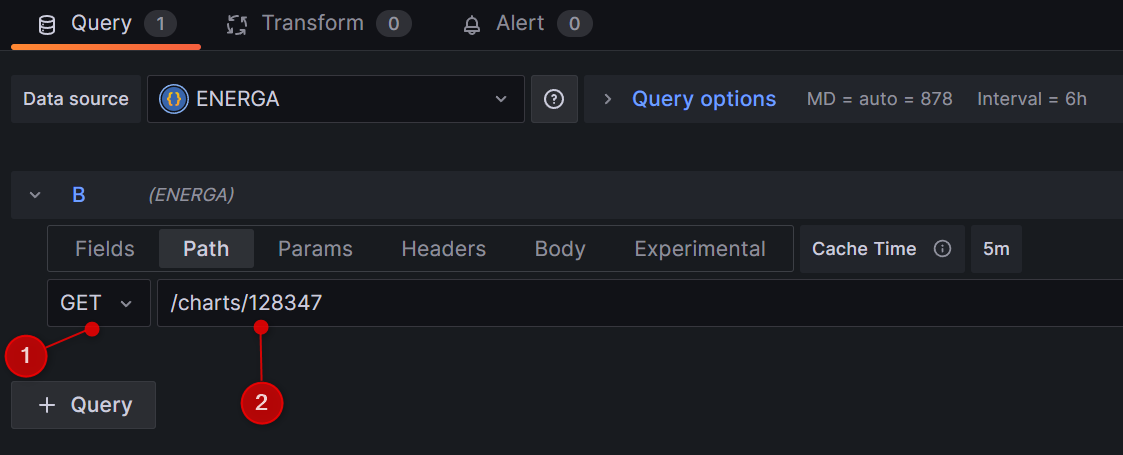
Task: Click the ENERGA data source logo icon
Action: (x=174, y=99)
